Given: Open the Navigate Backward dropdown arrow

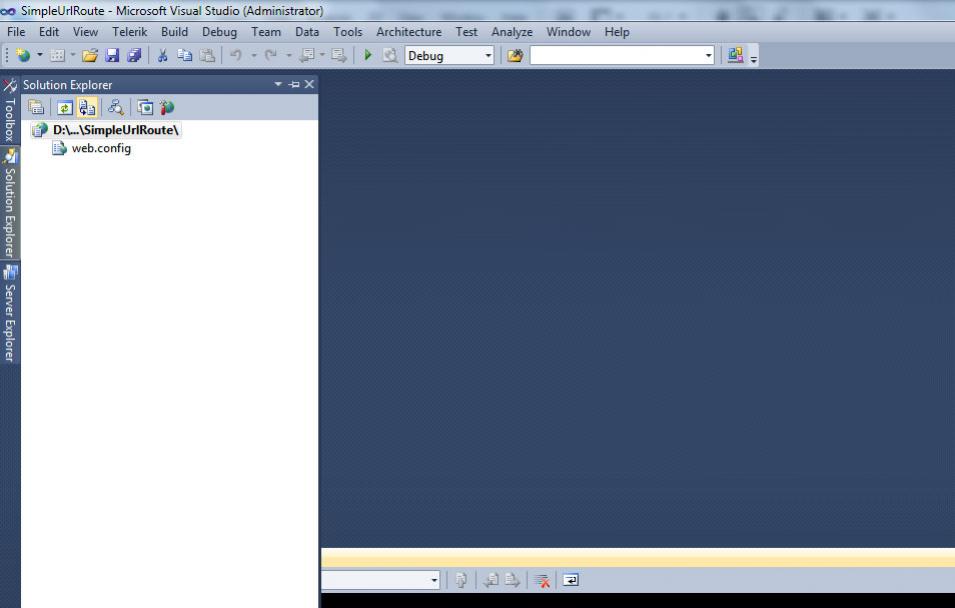Looking at the screenshot, I should 322,55.
